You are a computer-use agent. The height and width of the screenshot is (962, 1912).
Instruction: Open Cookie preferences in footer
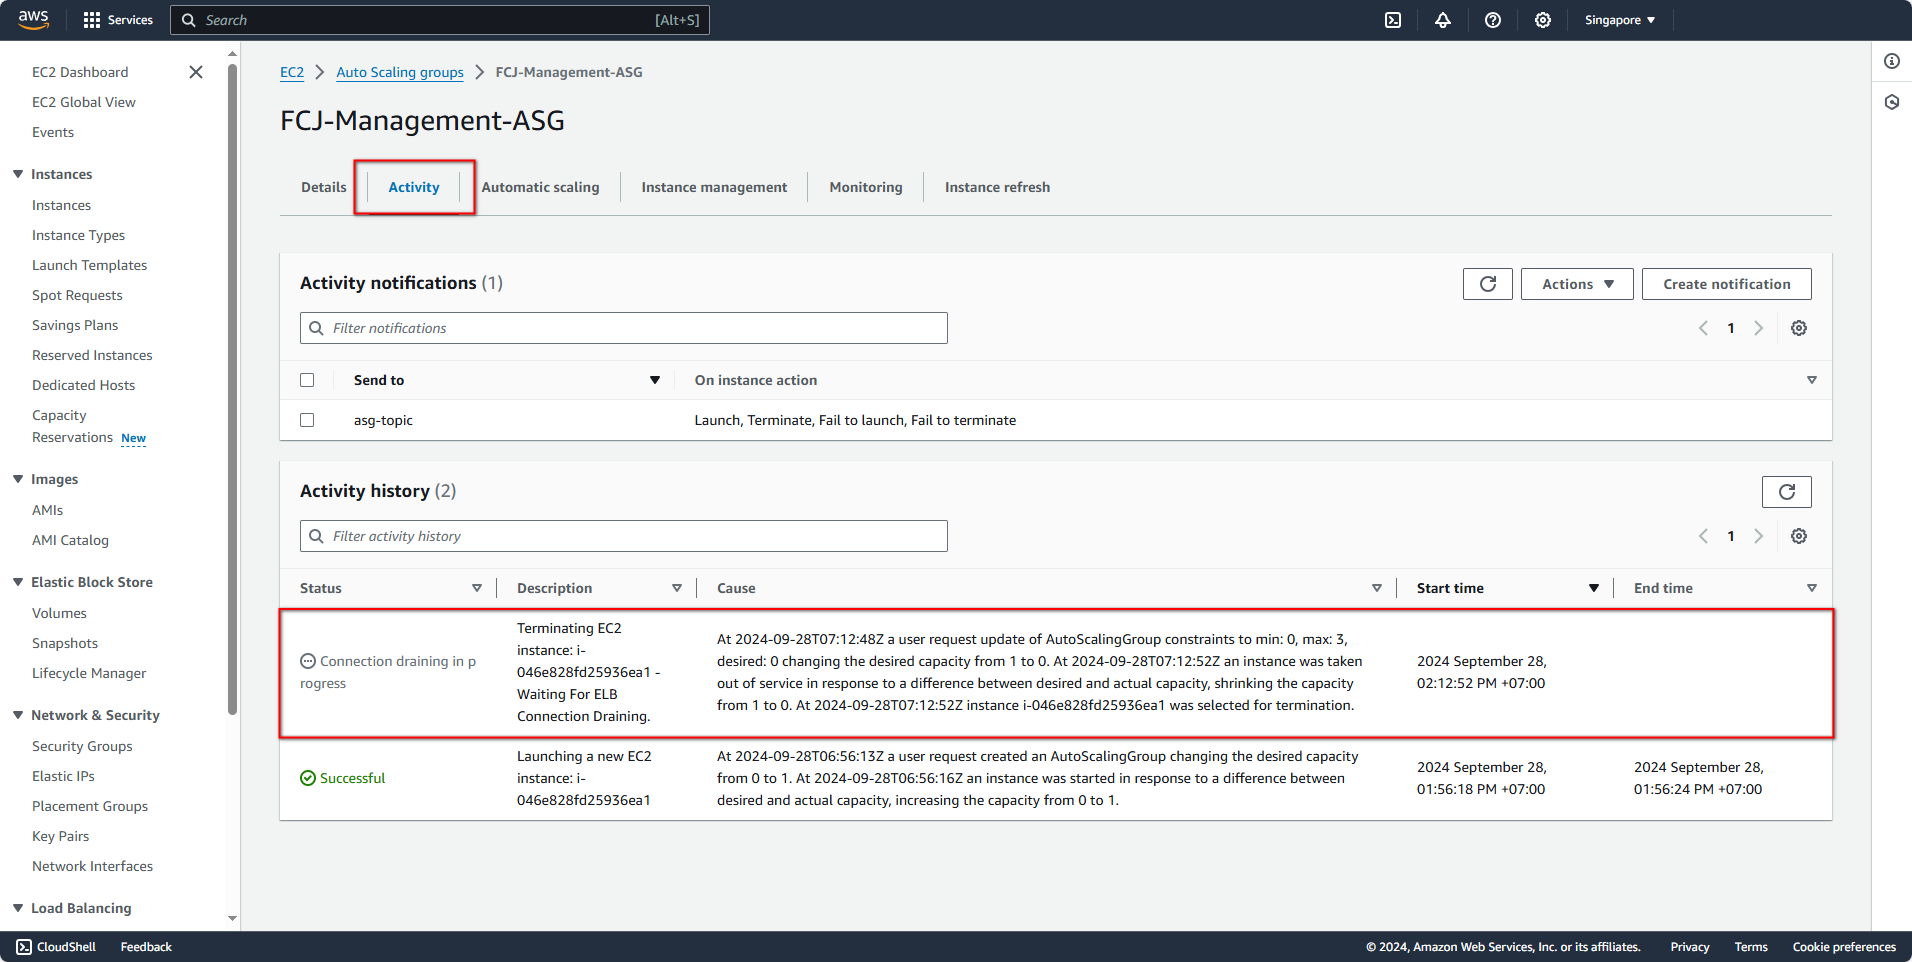point(1844,947)
